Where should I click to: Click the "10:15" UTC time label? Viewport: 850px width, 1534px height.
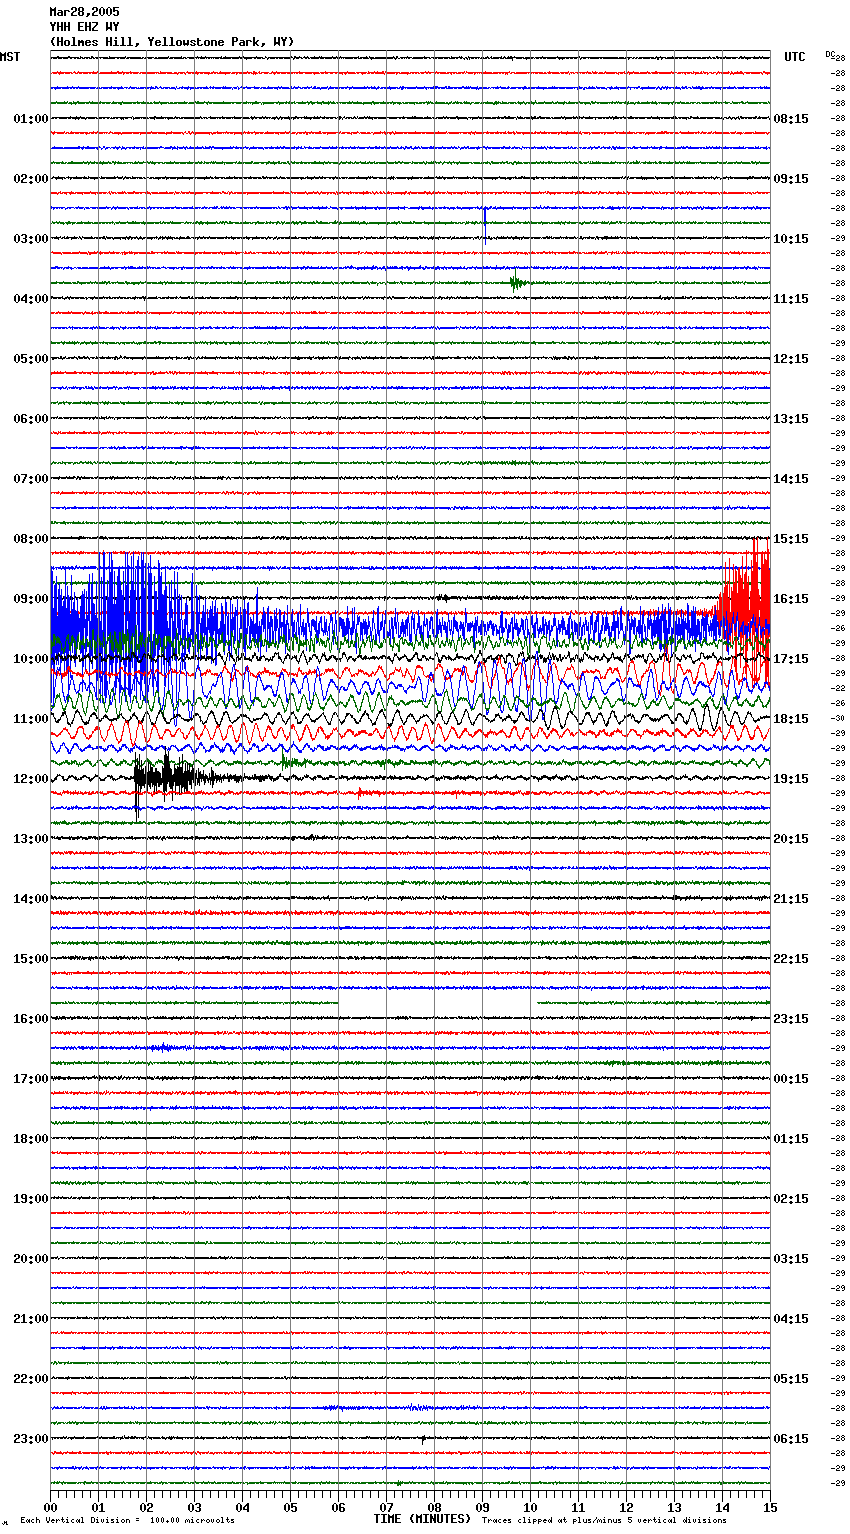pos(791,239)
